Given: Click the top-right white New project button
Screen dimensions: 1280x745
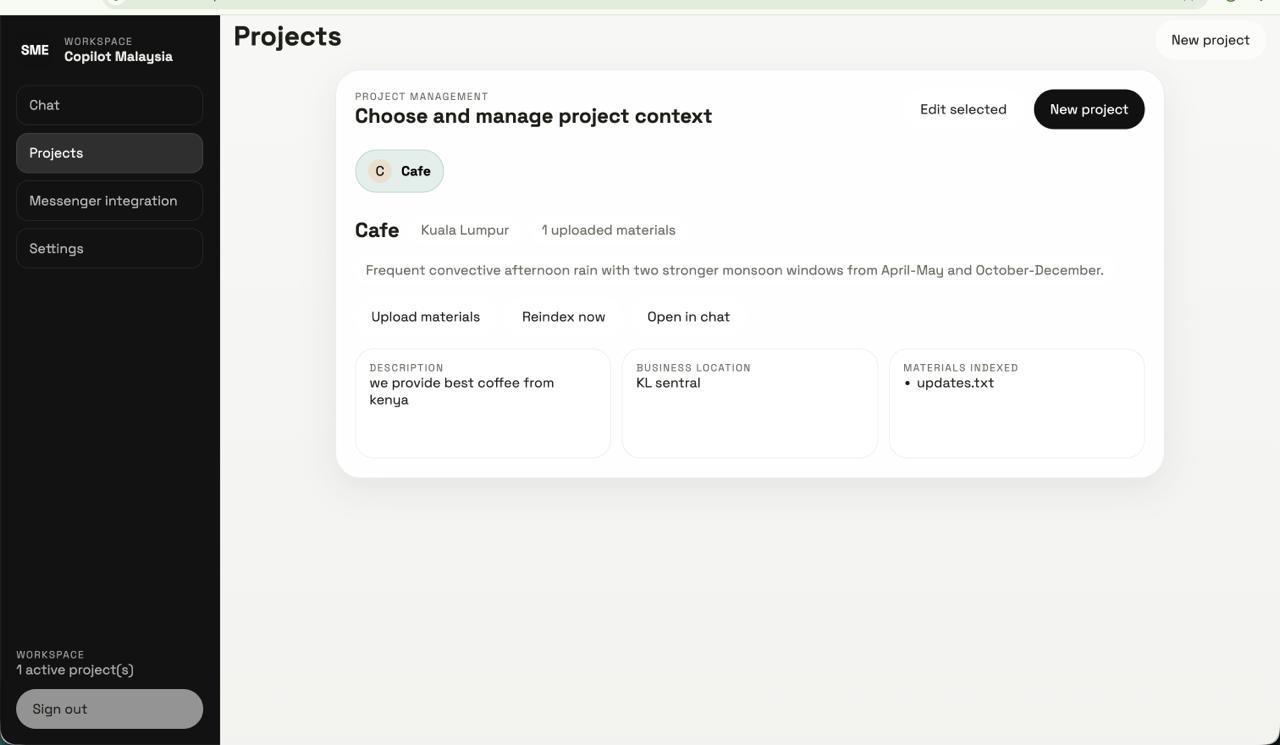Looking at the screenshot, I should (x=1210, y=40).
